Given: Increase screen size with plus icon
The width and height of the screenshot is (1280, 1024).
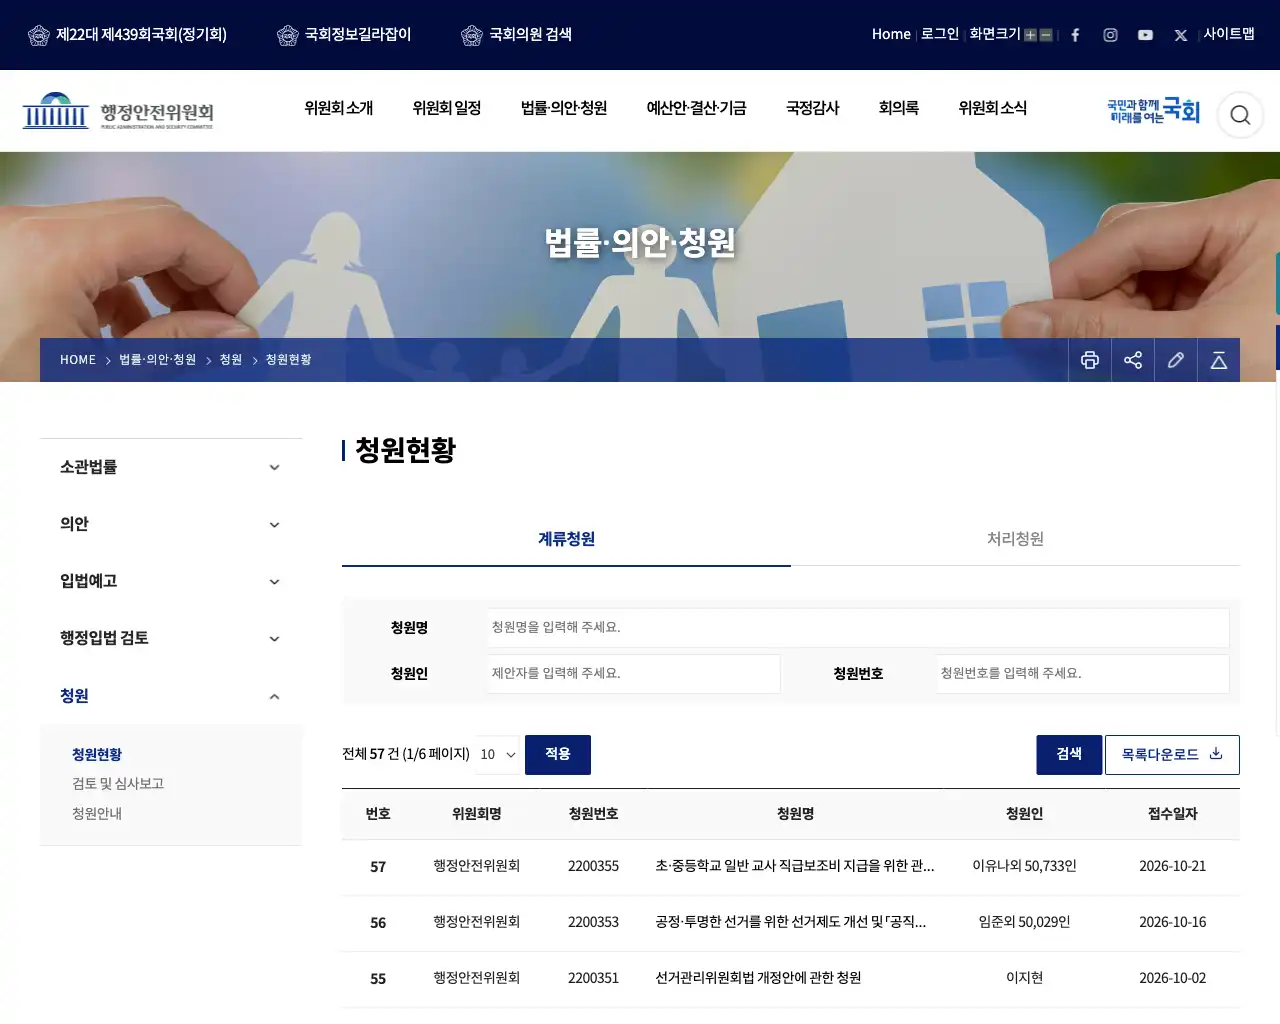Looking at the screenshot, I should pos(1030,35).
